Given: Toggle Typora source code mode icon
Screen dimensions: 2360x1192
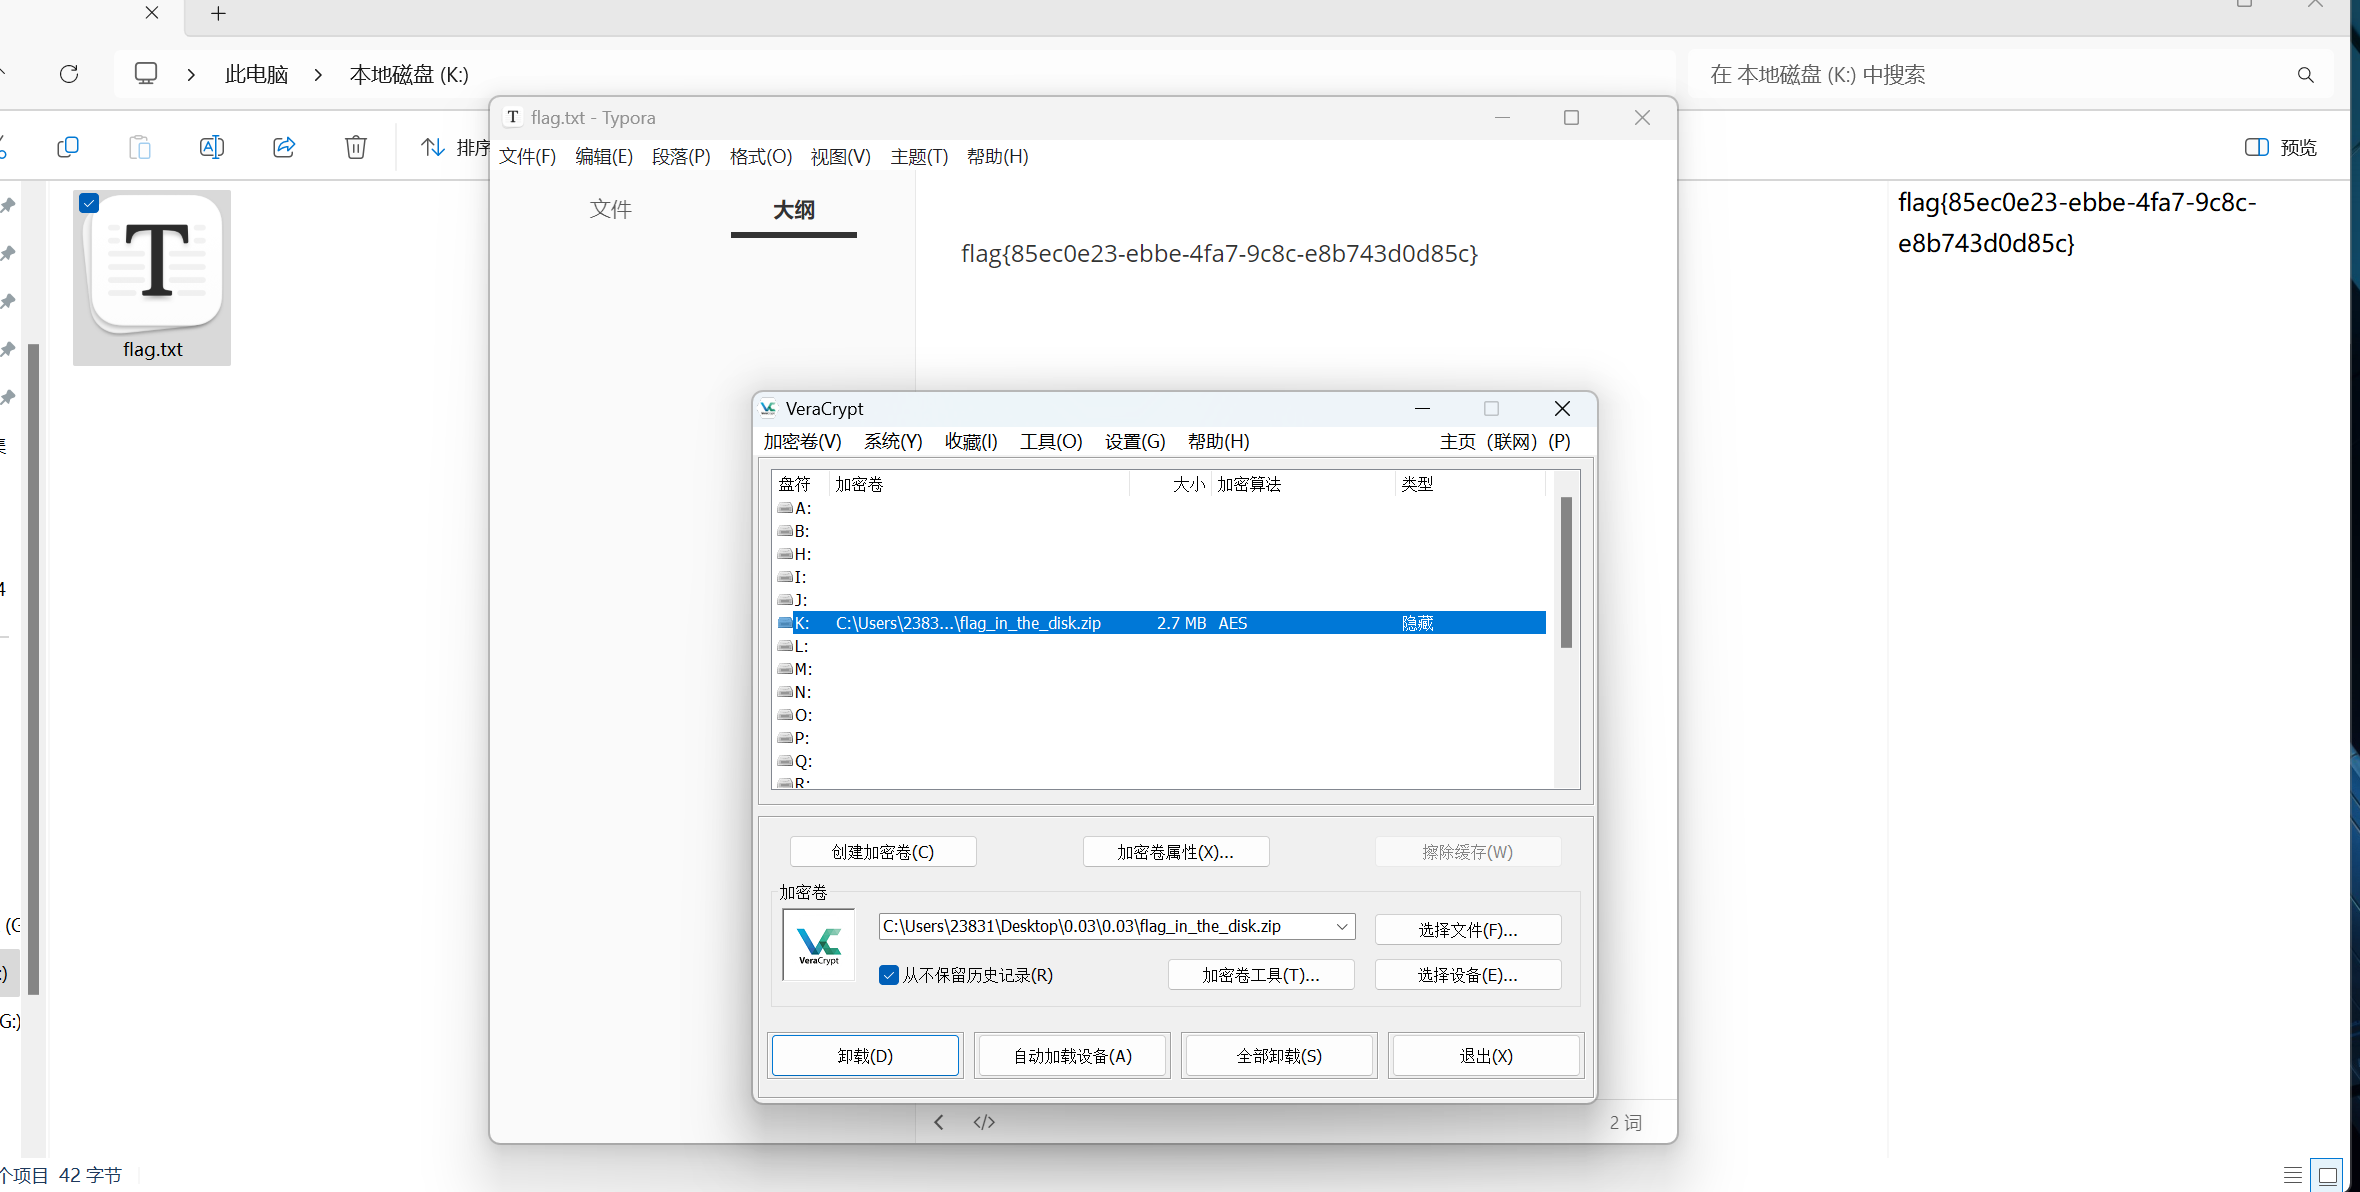Looking at the screenshot, I should tap(984, 1122).
